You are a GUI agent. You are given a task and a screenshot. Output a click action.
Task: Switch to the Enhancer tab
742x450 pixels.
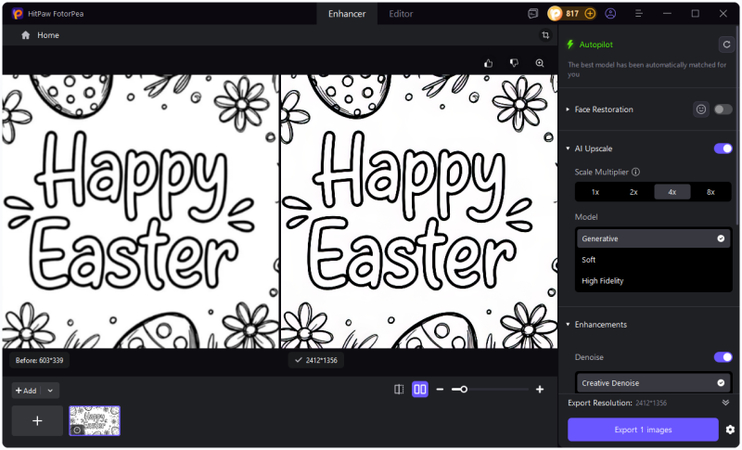pyautogui.click(x=347, y=14)
